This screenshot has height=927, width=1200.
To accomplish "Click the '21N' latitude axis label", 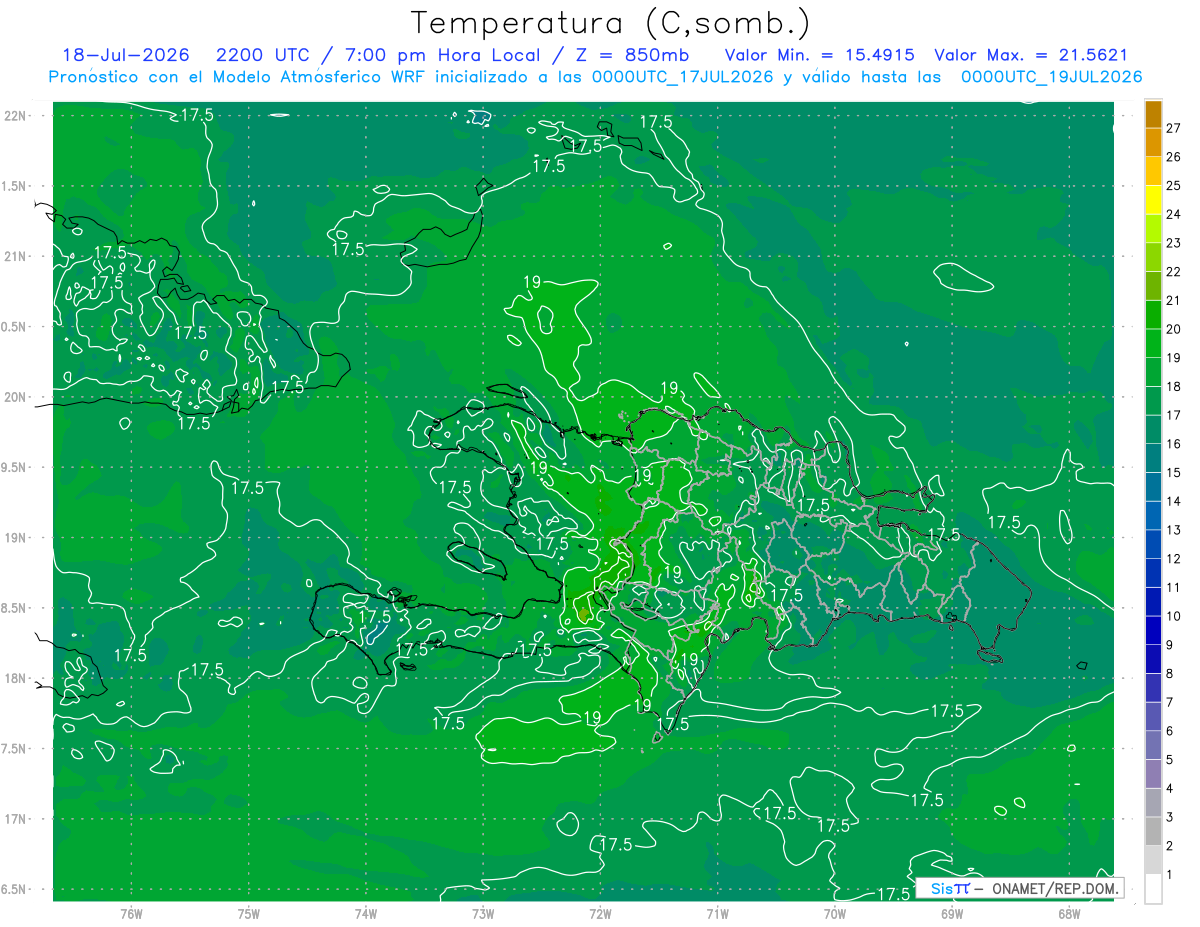I will 14,256.
